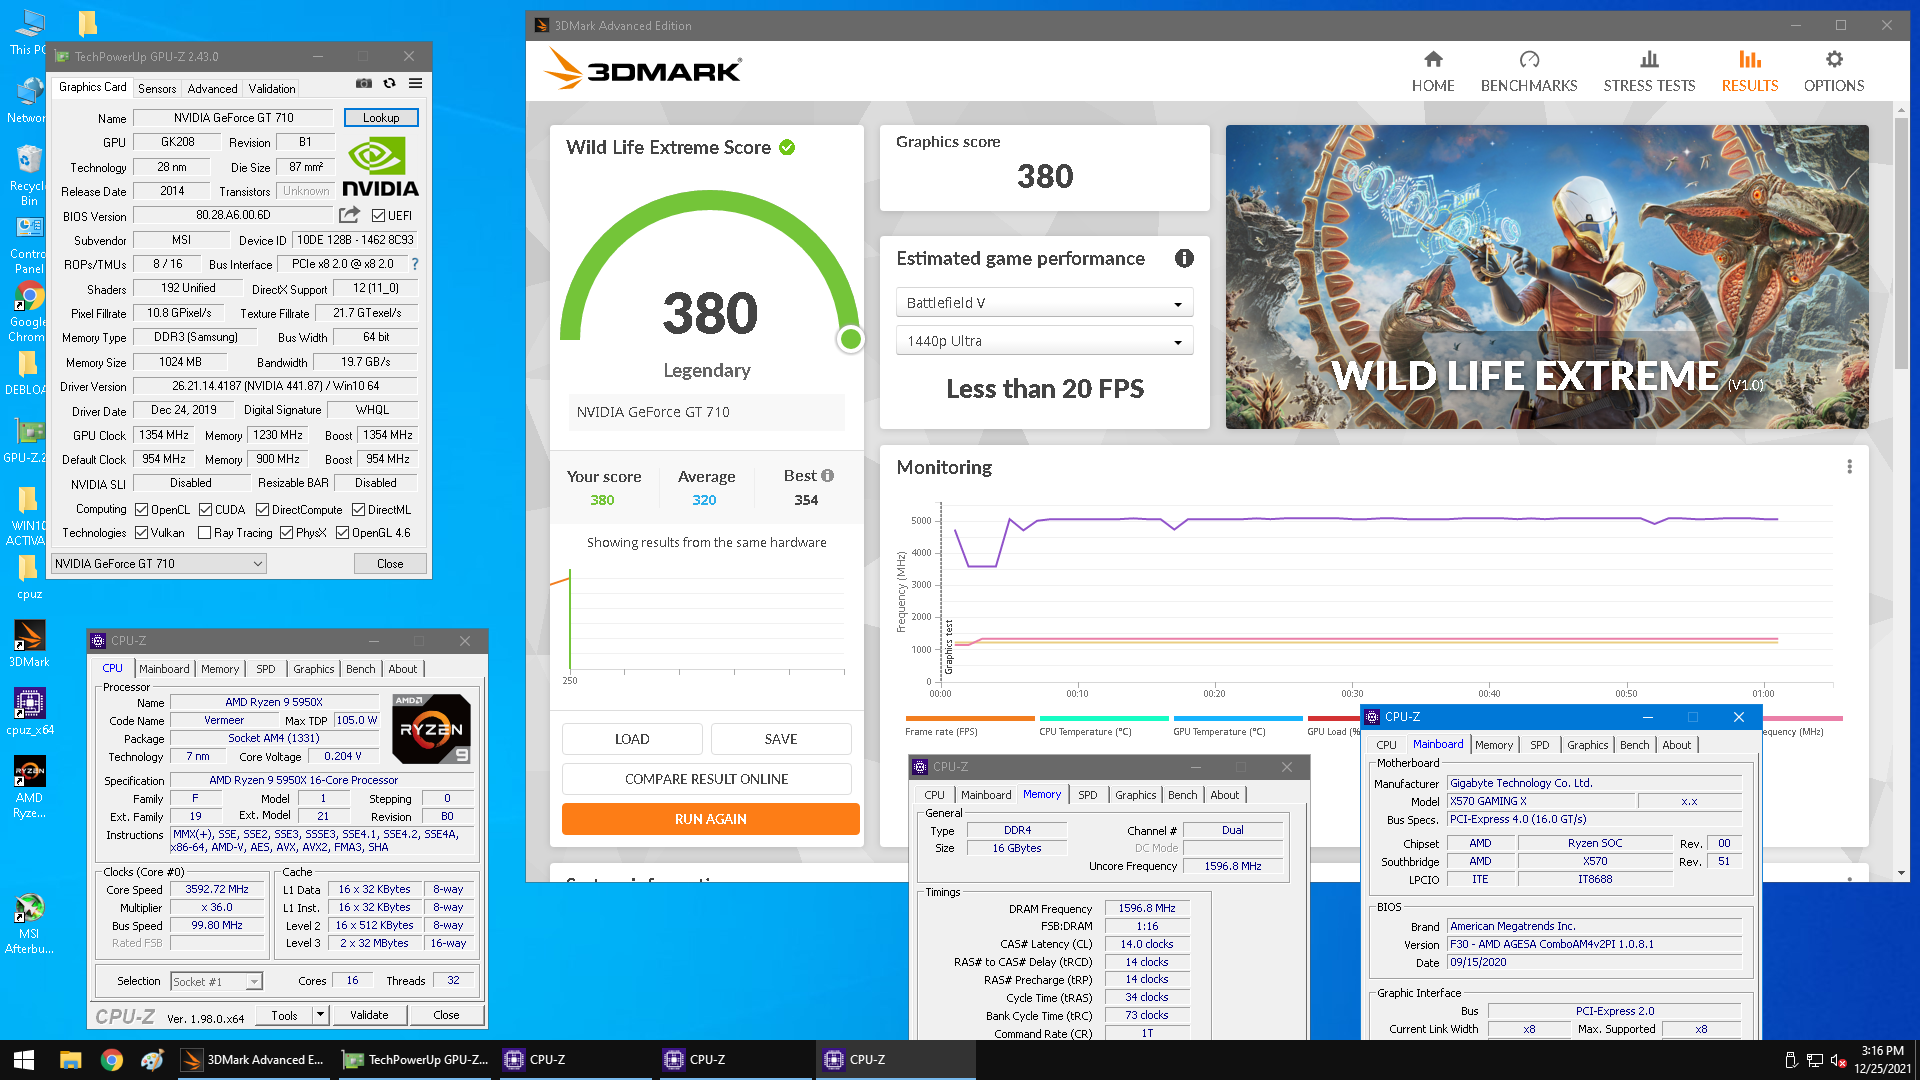Toggle the UEFI checkbox in GPU-Z

(379, 215)
